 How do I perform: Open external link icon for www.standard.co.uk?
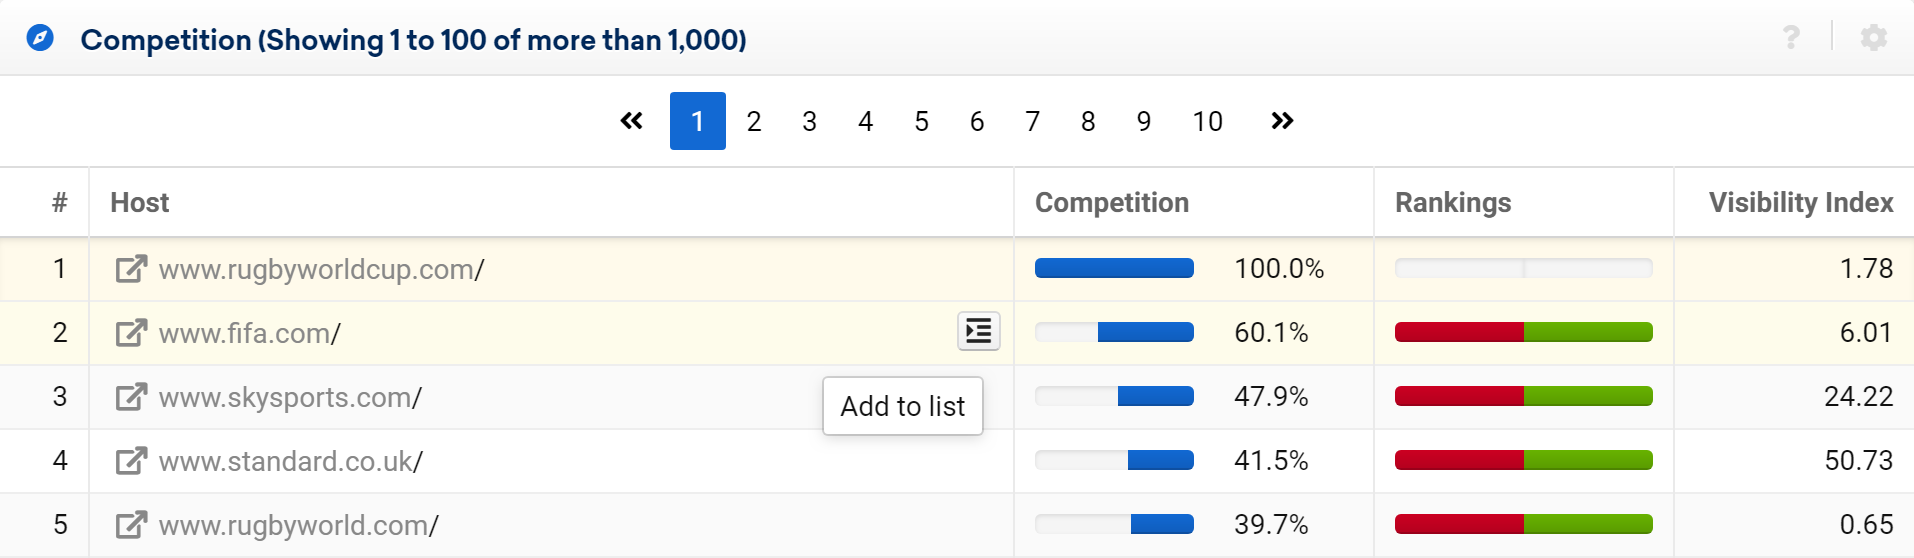click(x=131, y=461)
